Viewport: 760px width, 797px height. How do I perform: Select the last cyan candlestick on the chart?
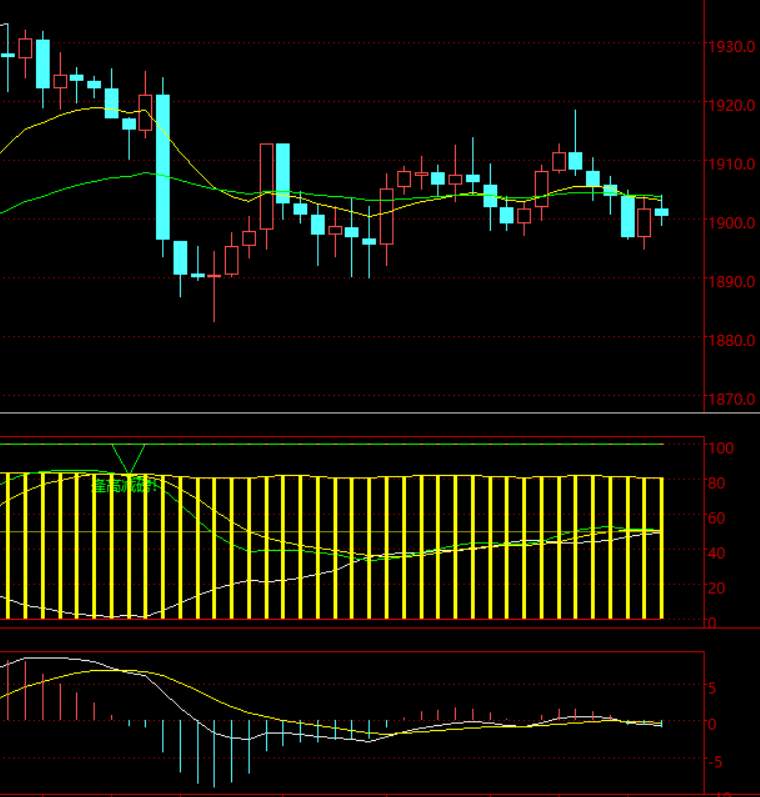coord(661,212)
